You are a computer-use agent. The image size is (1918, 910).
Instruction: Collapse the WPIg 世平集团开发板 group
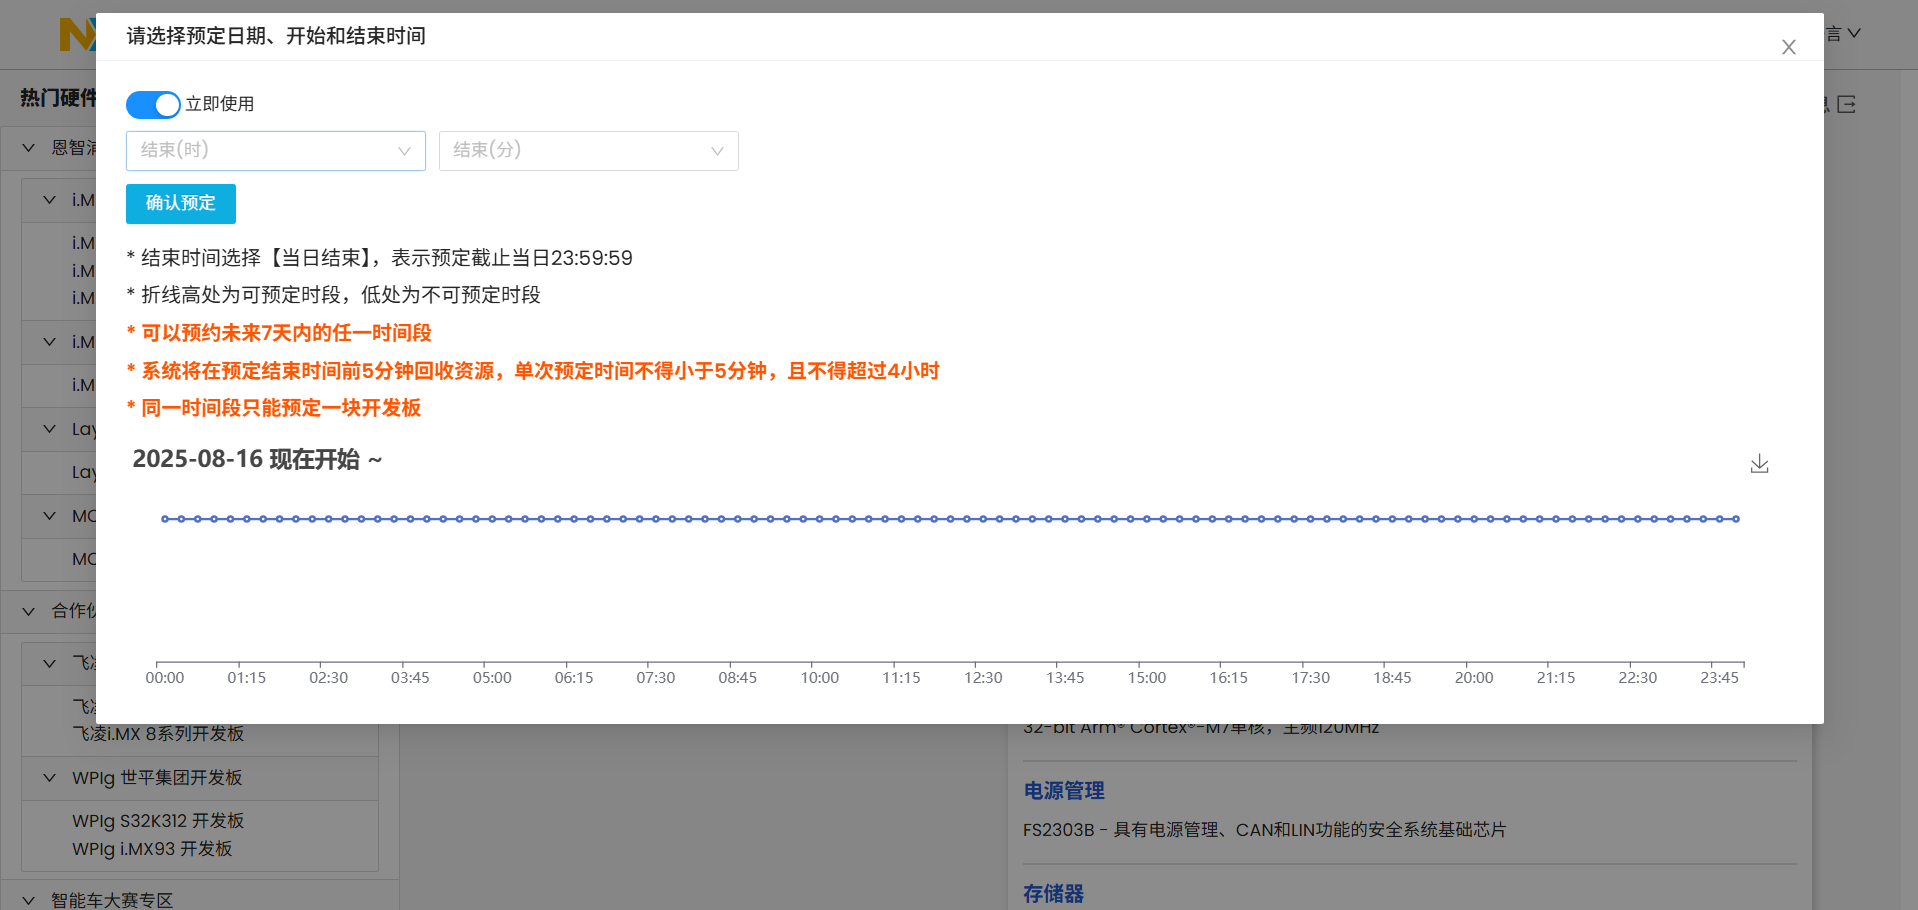click(x=49, y=778)
